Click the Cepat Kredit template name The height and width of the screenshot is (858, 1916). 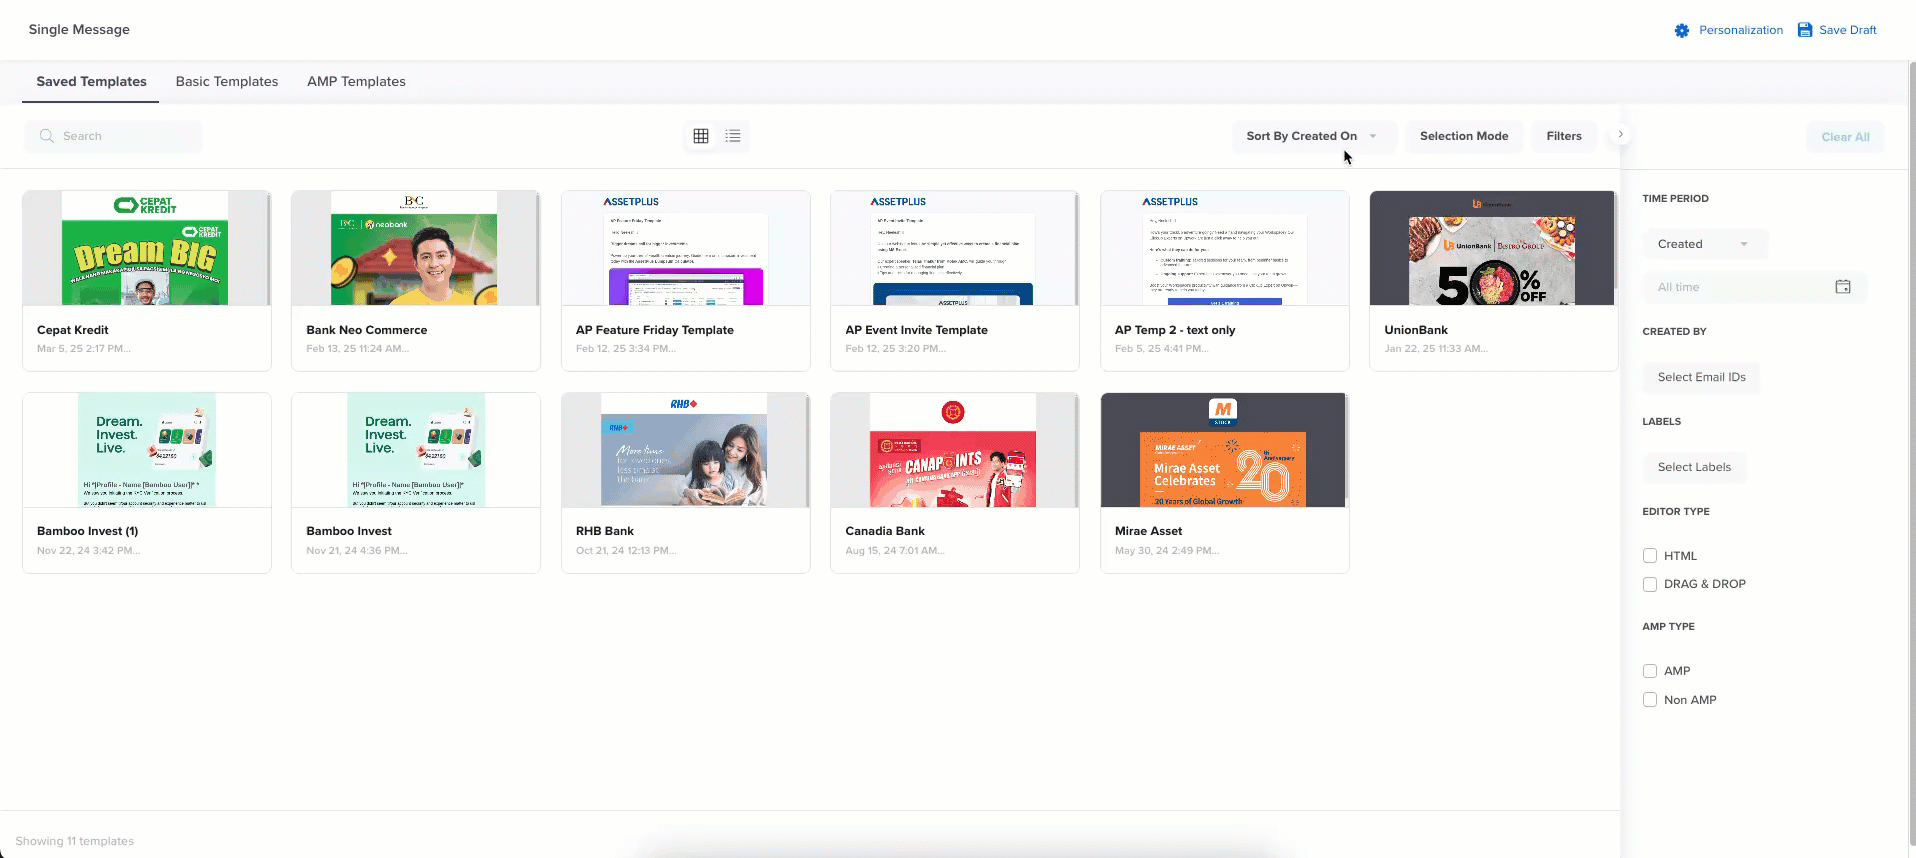tap(72, 330)
